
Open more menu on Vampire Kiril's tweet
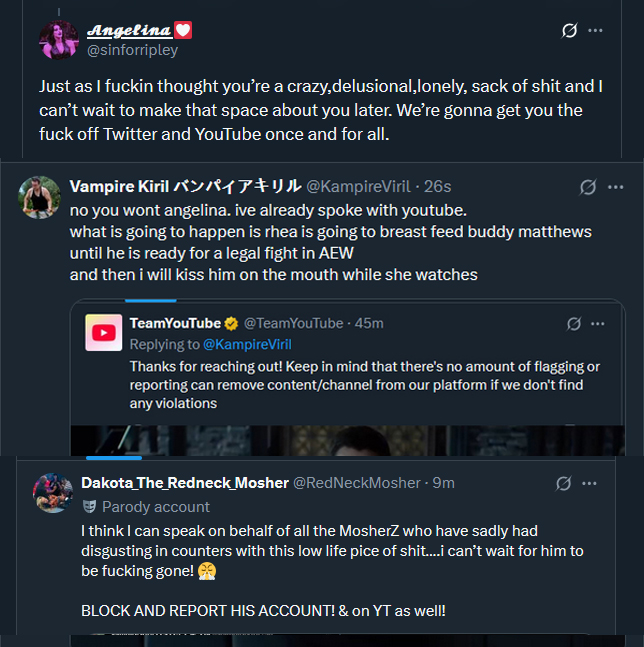click(x=615, y=187)
